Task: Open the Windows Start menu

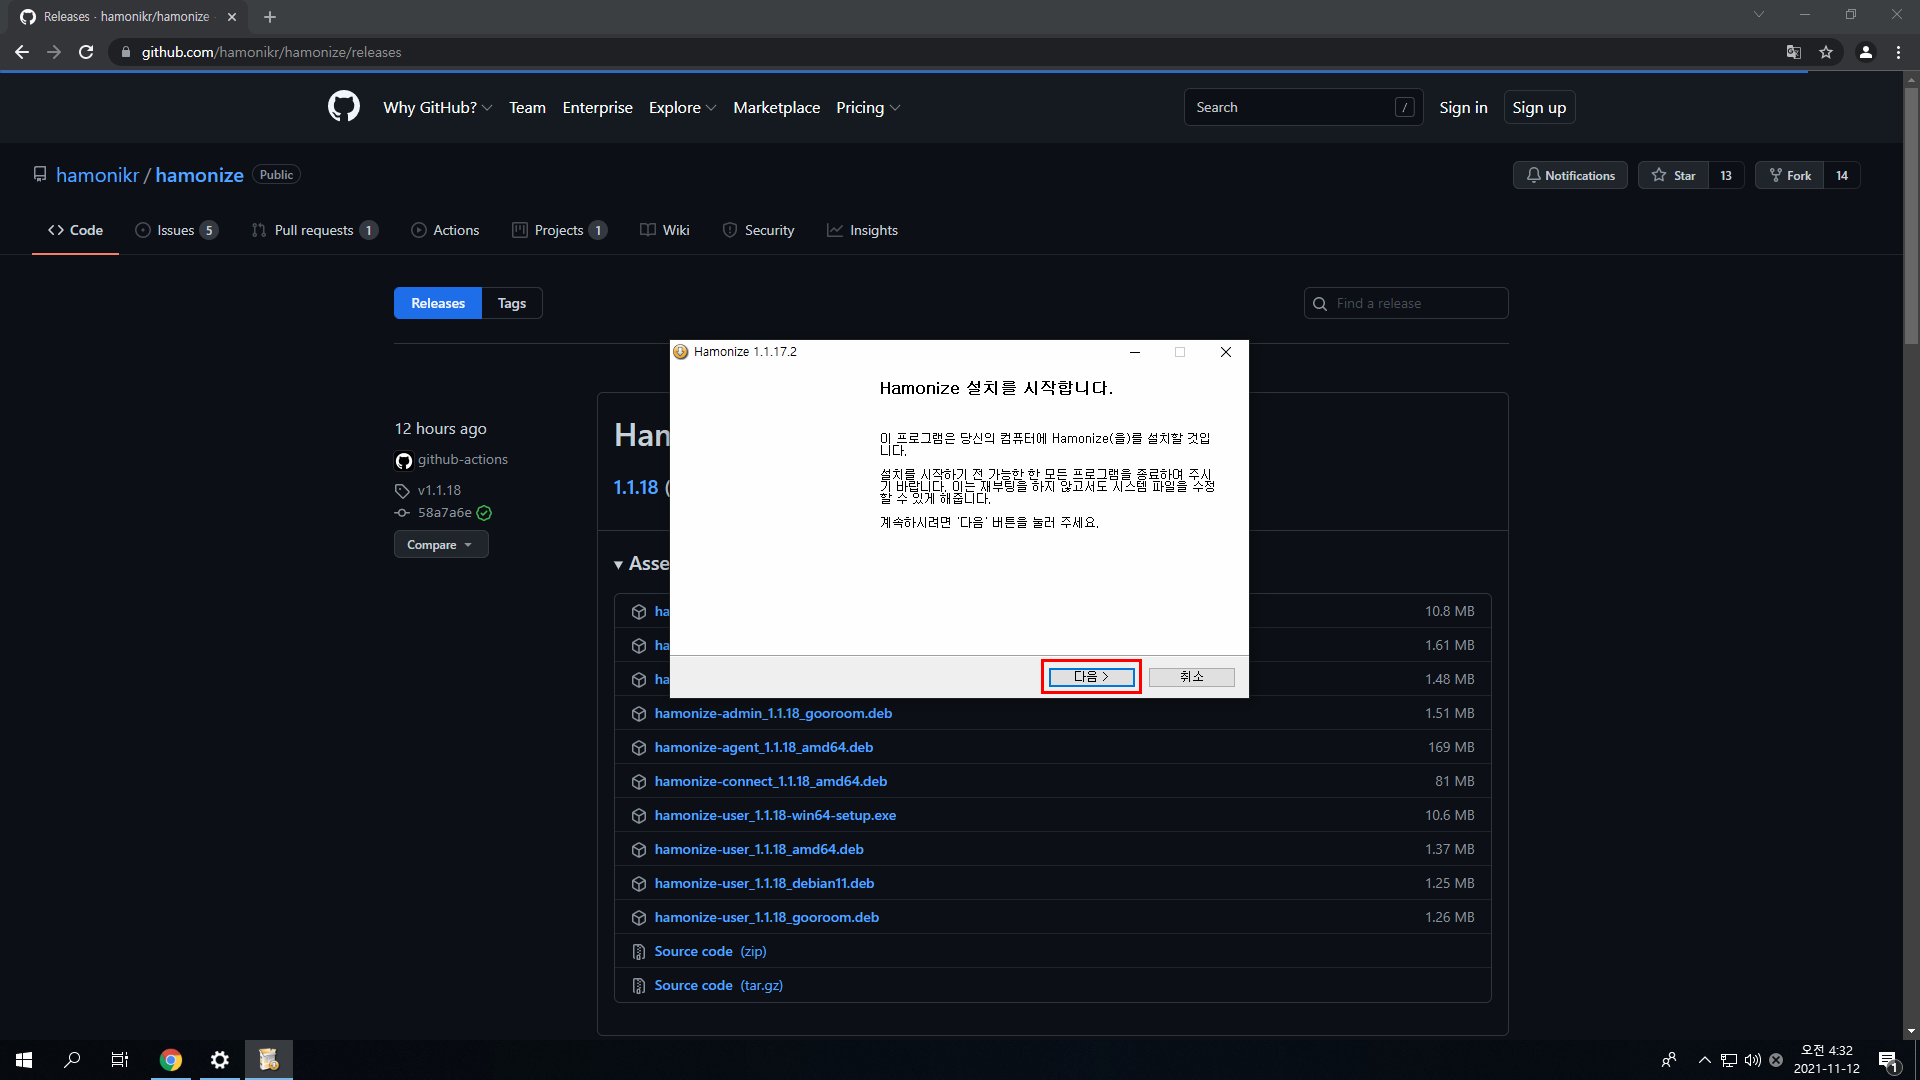Action: [x=24, y=1060]
